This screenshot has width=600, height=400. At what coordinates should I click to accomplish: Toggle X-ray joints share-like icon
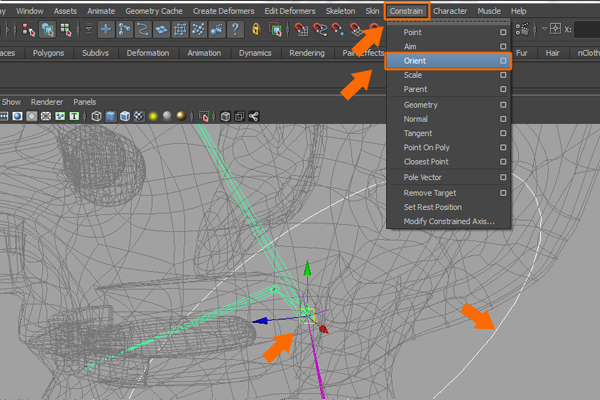tap(254, 116)
